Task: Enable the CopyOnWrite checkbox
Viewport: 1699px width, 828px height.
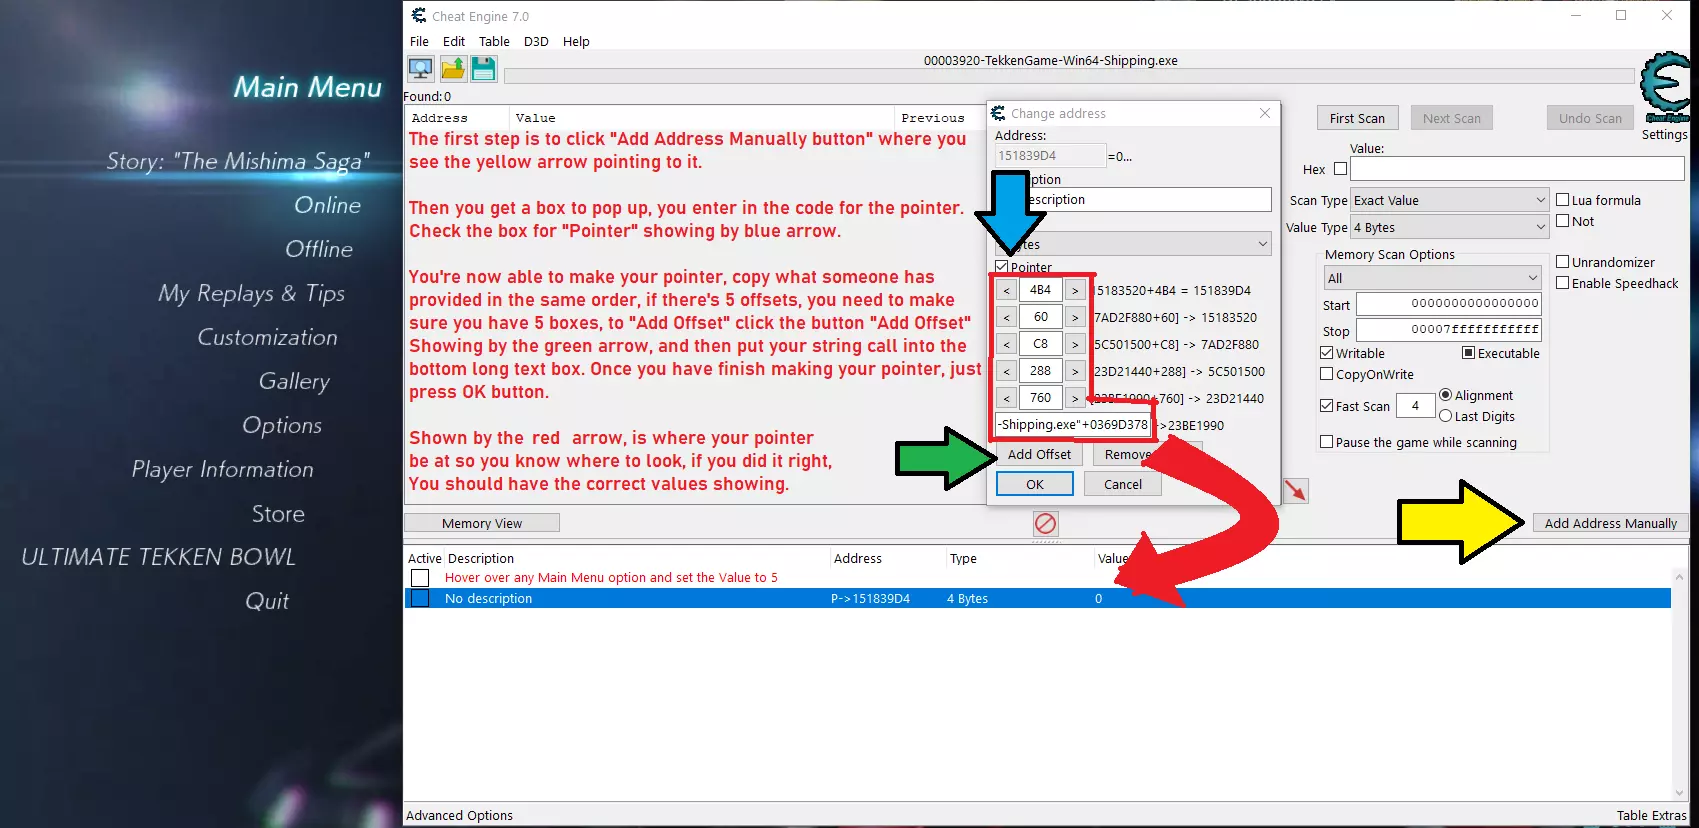Action: pos(1327,374)
